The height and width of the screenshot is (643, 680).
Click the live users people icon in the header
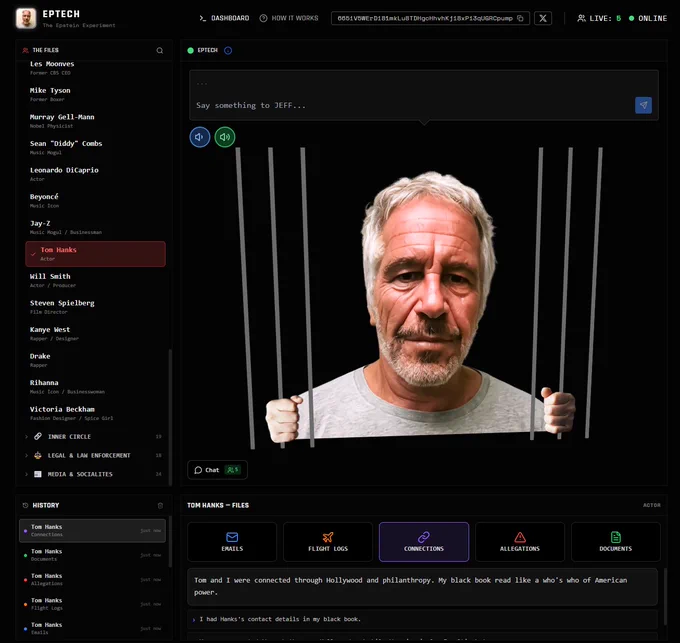click(581, 18)
